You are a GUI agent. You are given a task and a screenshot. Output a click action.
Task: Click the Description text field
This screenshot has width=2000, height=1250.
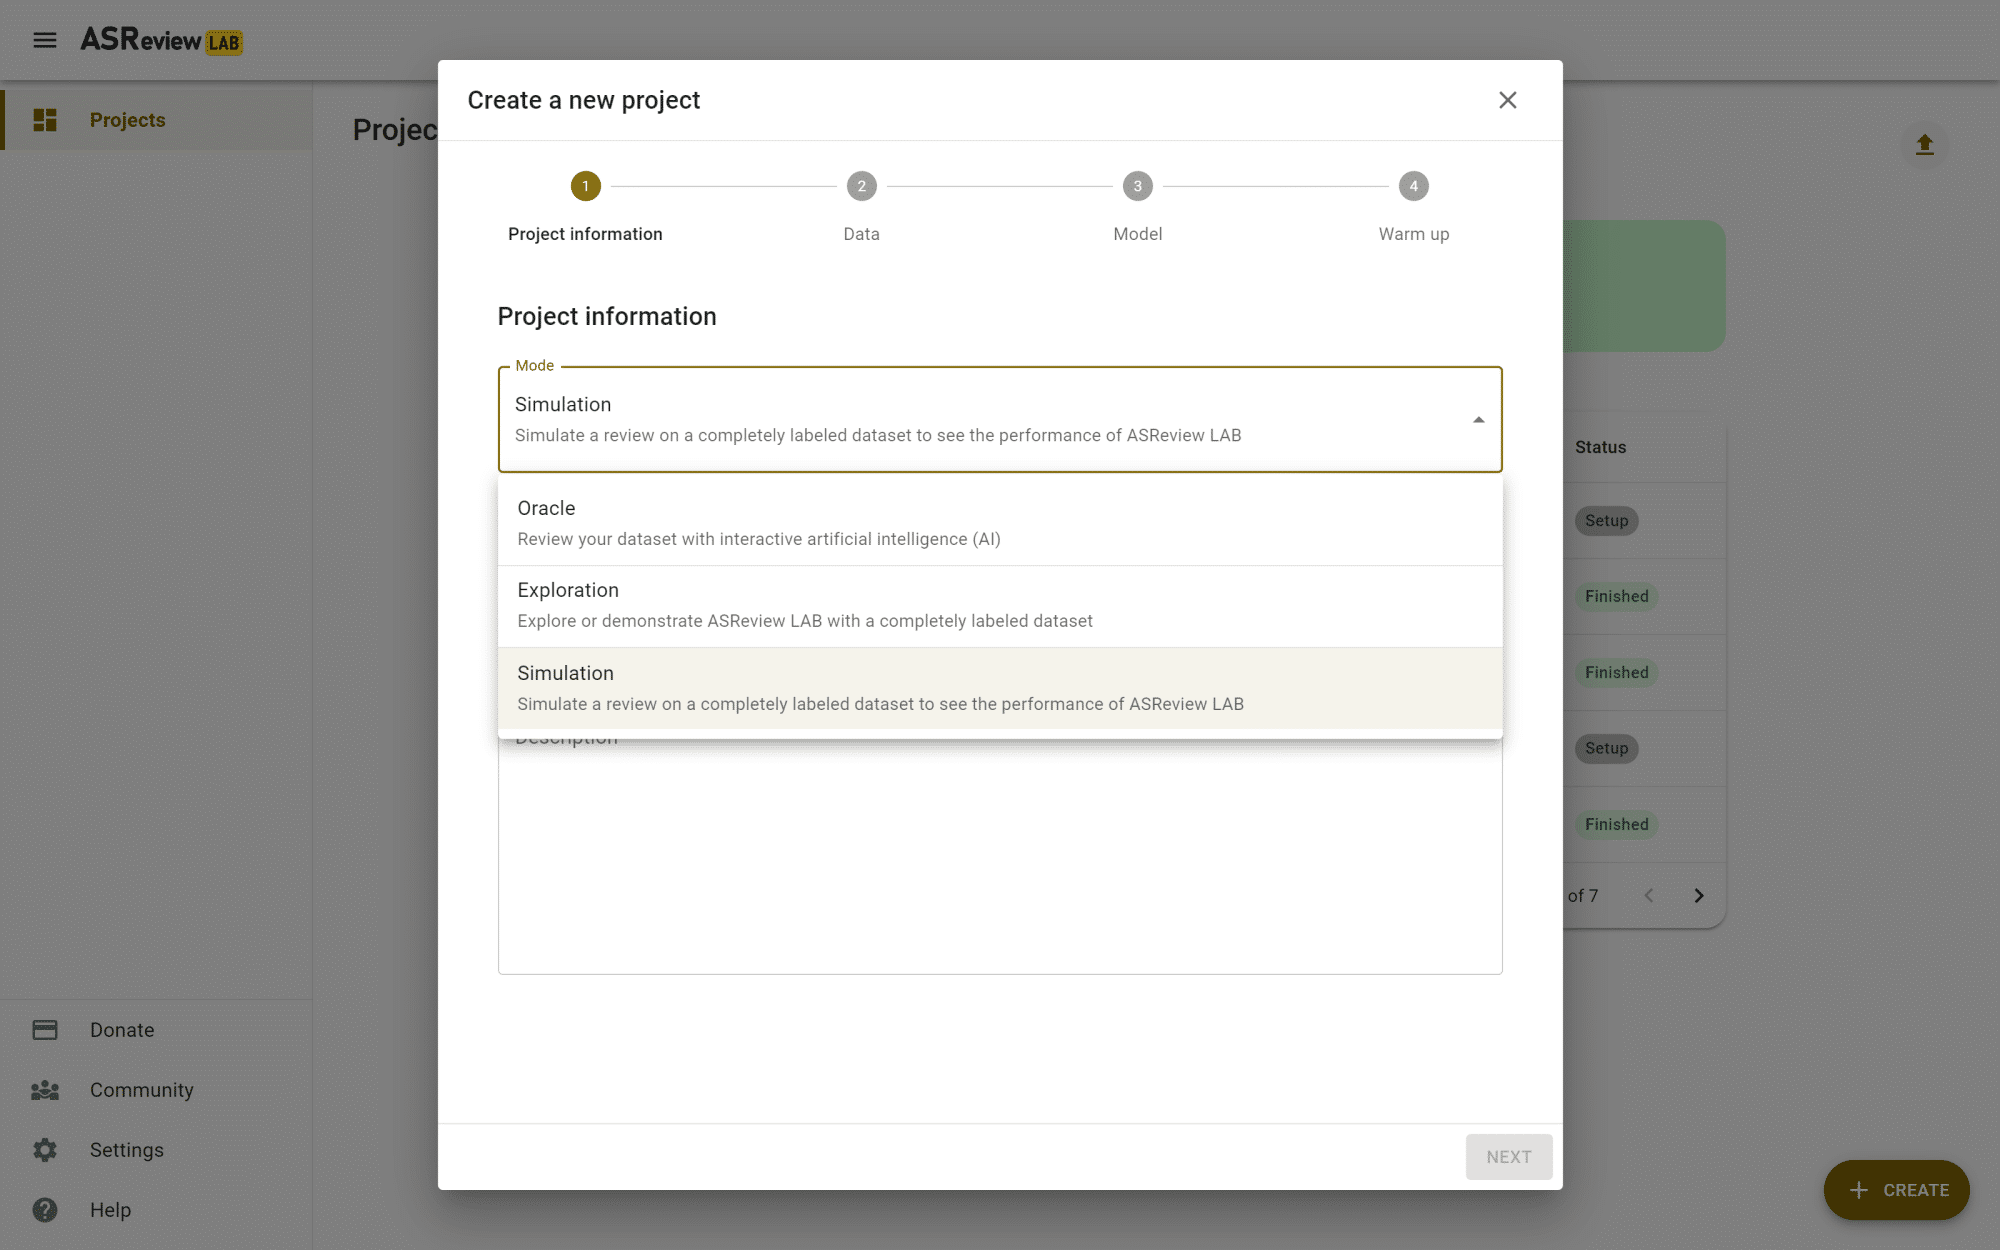tap(1000, 860)
